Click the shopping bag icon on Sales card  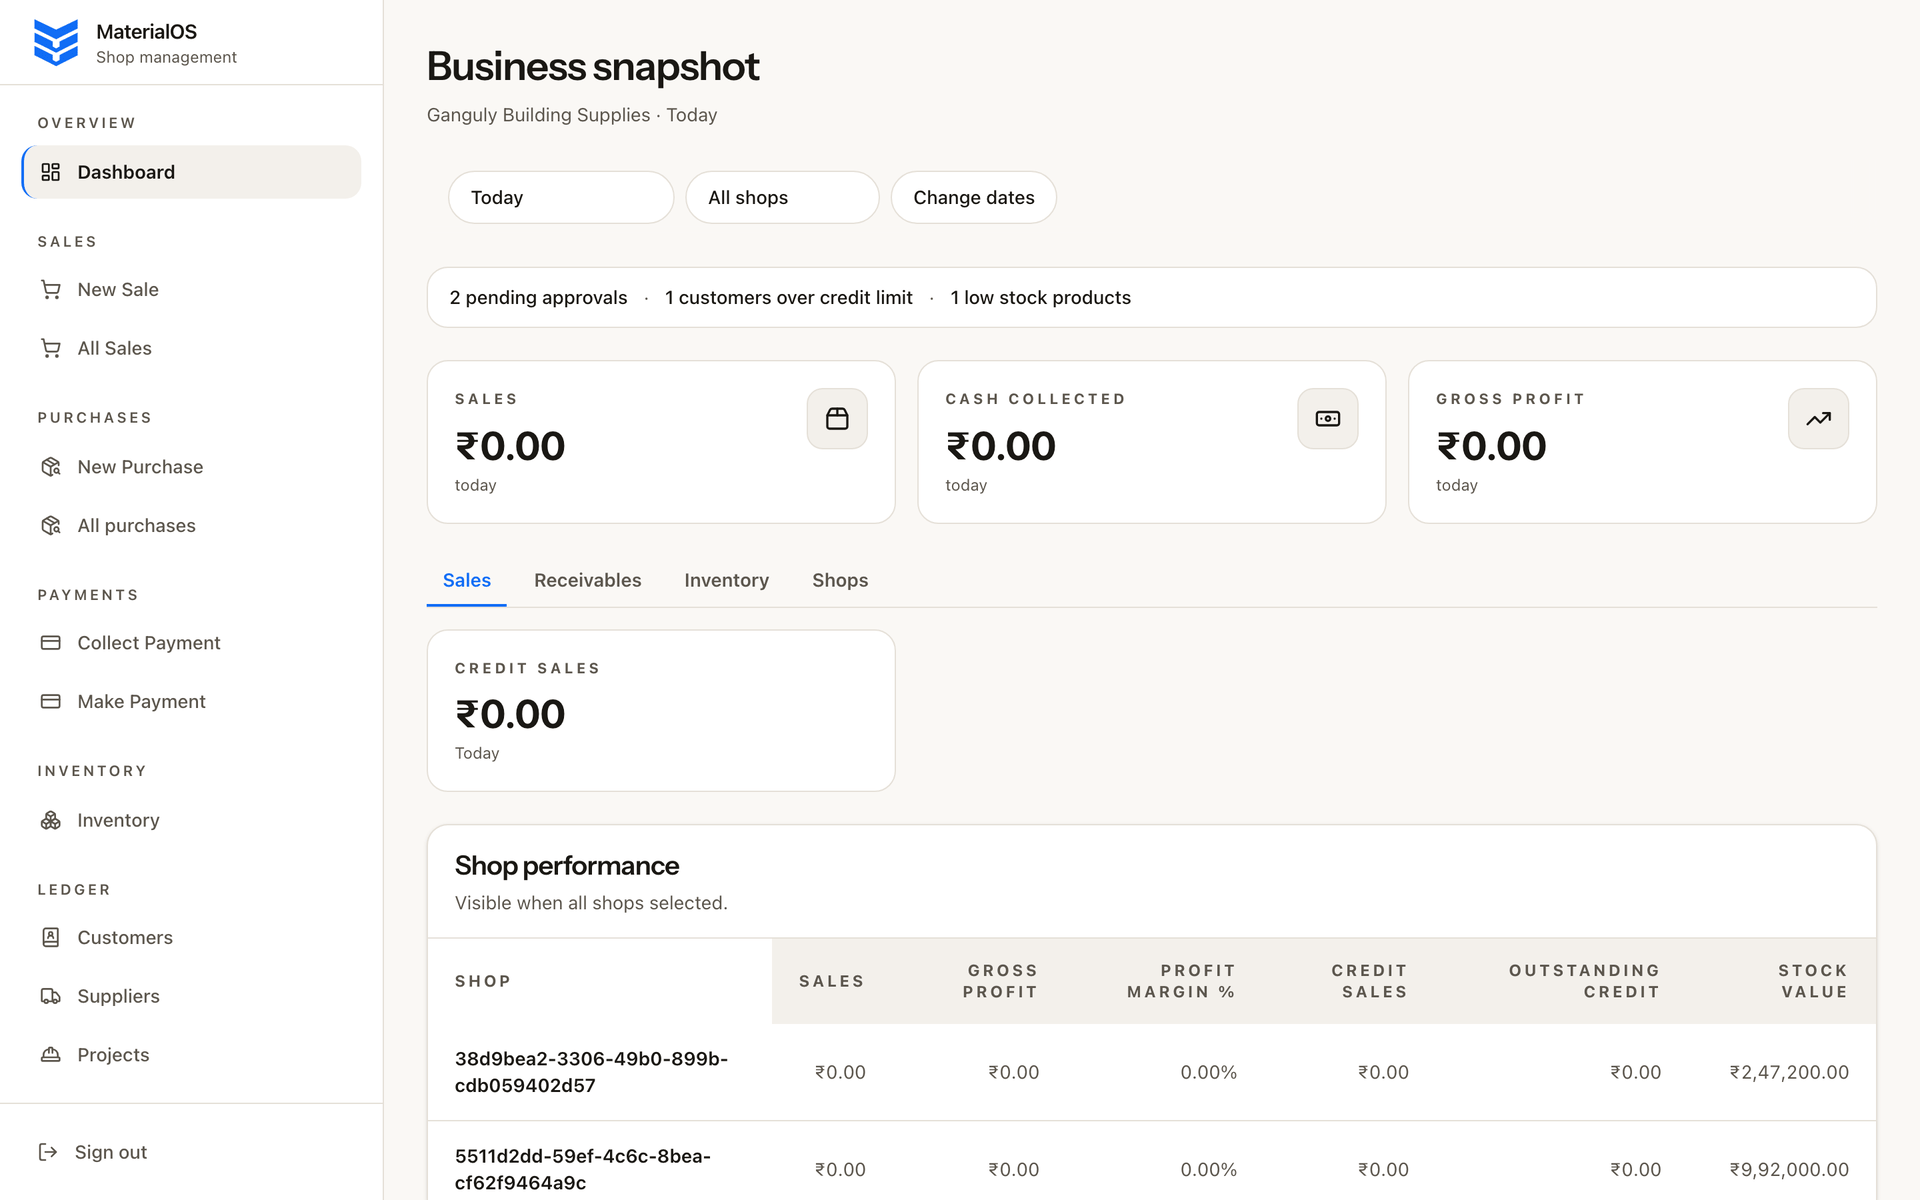tap(837, 419)
